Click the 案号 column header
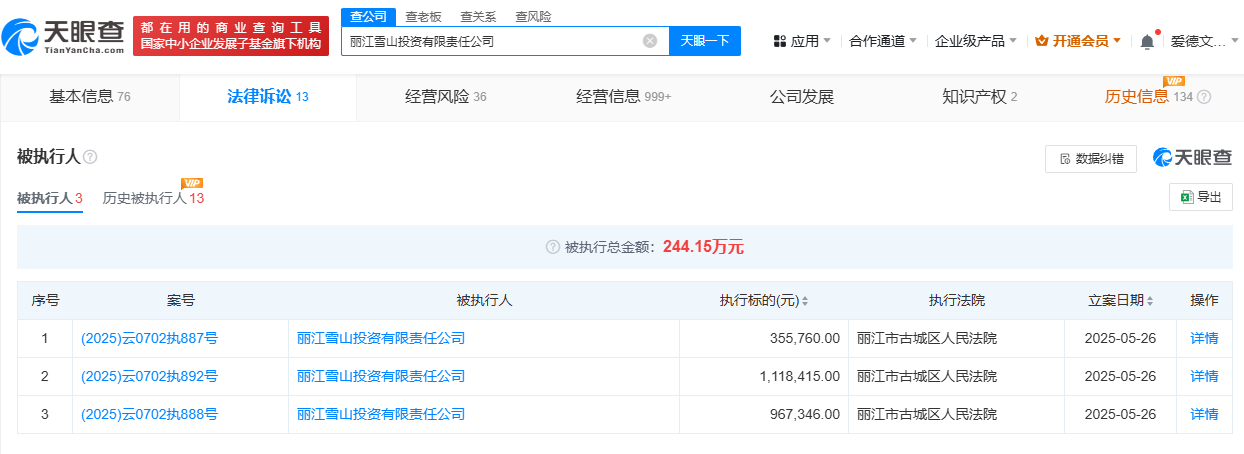 click(x=180, y=301)
